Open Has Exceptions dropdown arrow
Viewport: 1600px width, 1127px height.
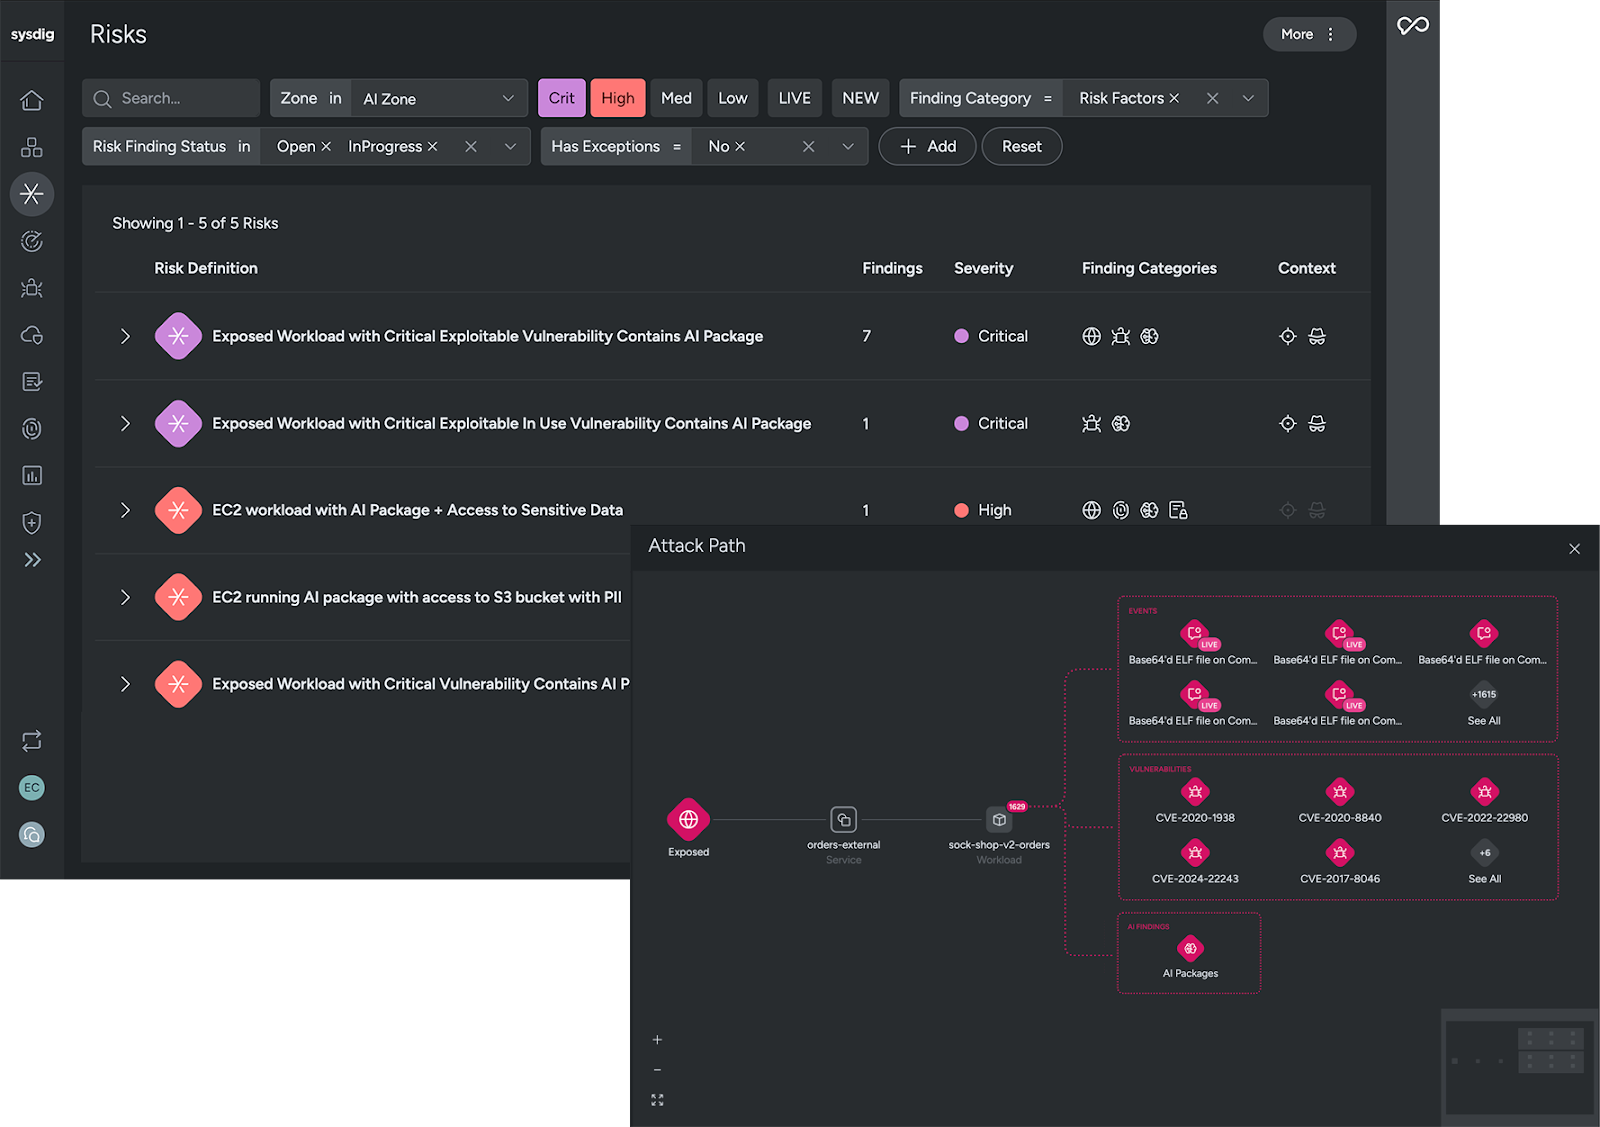[848, 146]
